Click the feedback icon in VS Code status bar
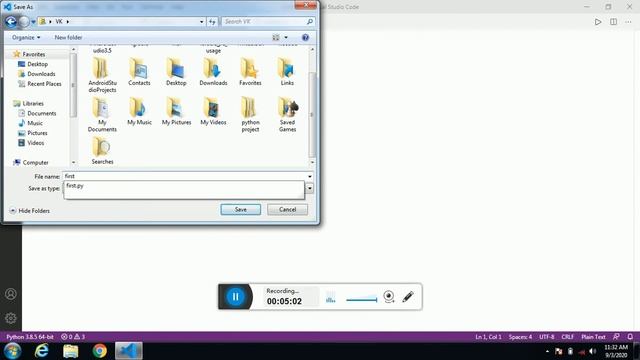This screenshot has width=640, height=360. point(616,337)
